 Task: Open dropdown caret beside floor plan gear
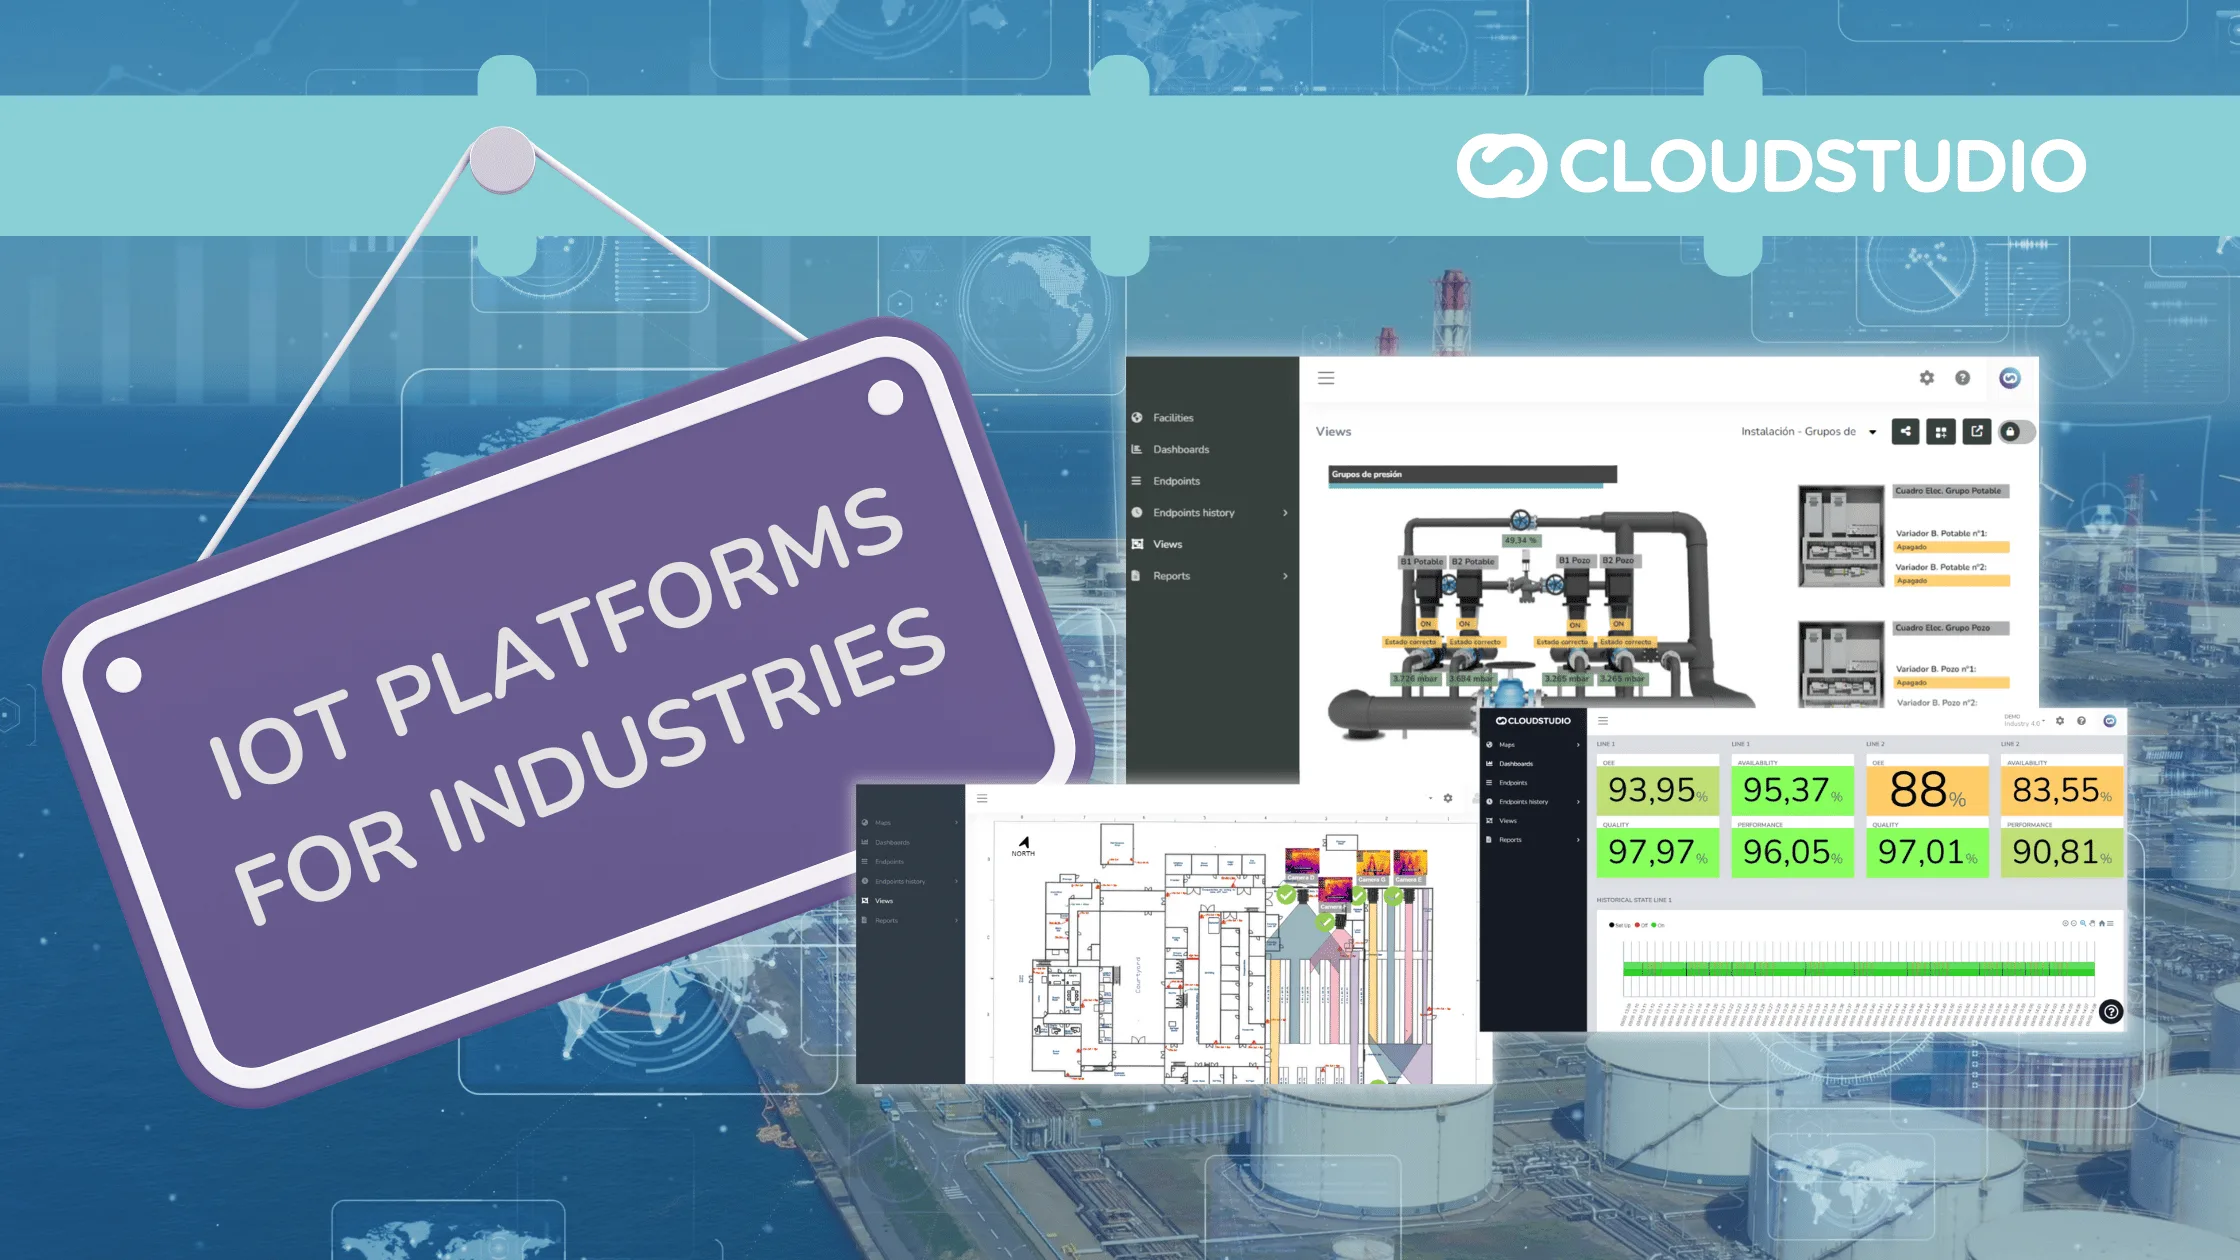point(1431,798)
